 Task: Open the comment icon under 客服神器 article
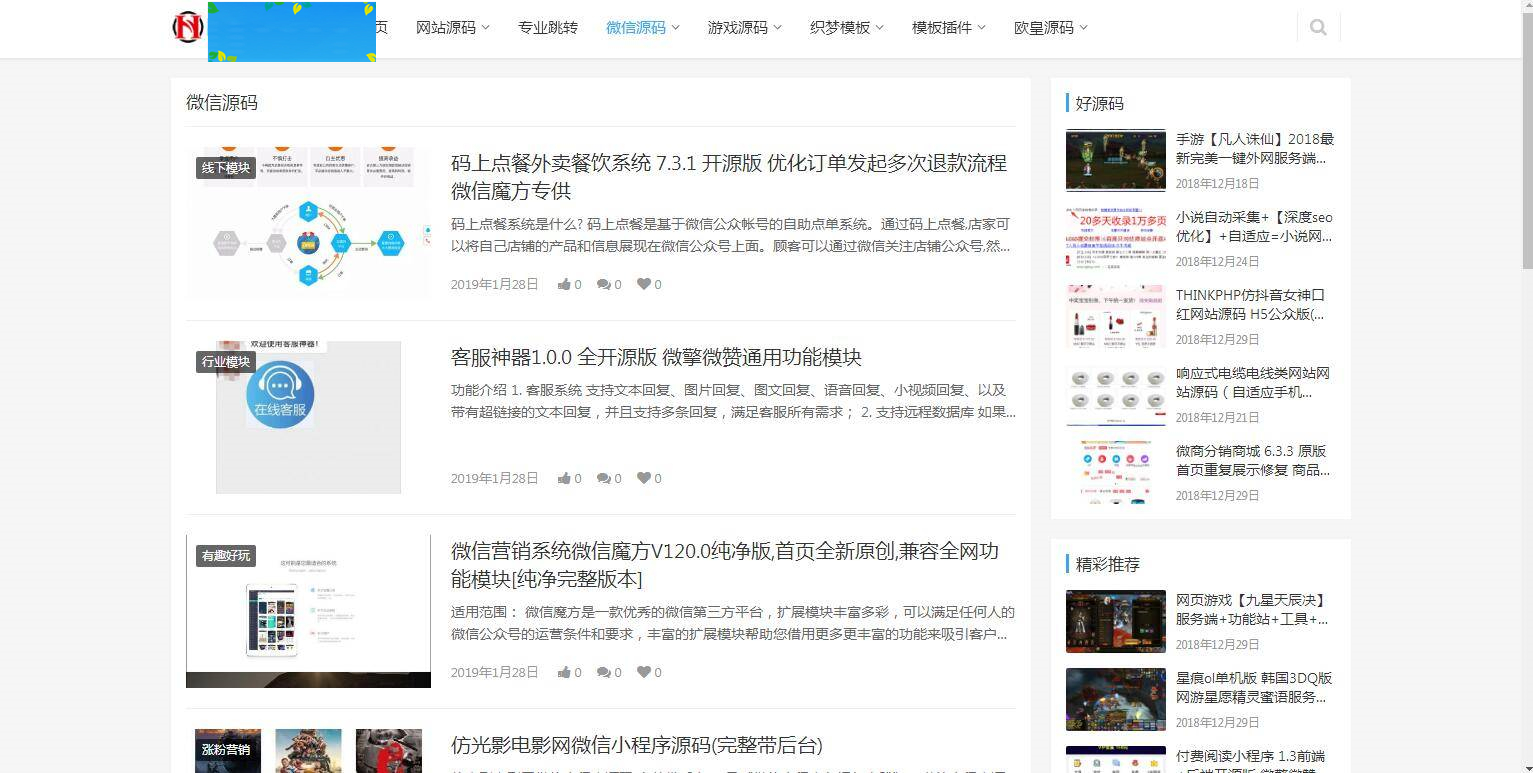pyautogui.click(x=605, y=478)
